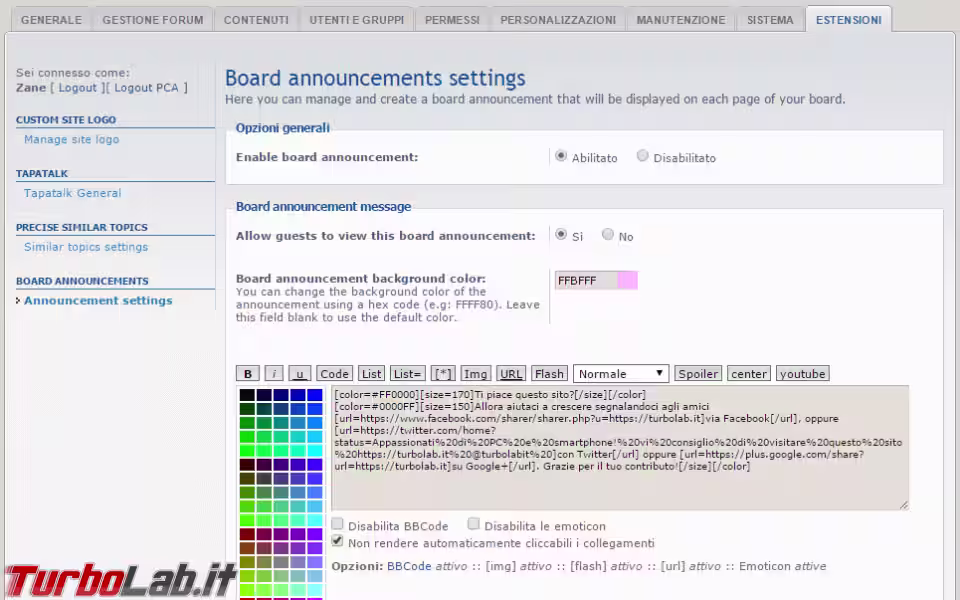Click the Logout PCA link
The height and width of the screenshot is (600, 960).
pos(146,88)
